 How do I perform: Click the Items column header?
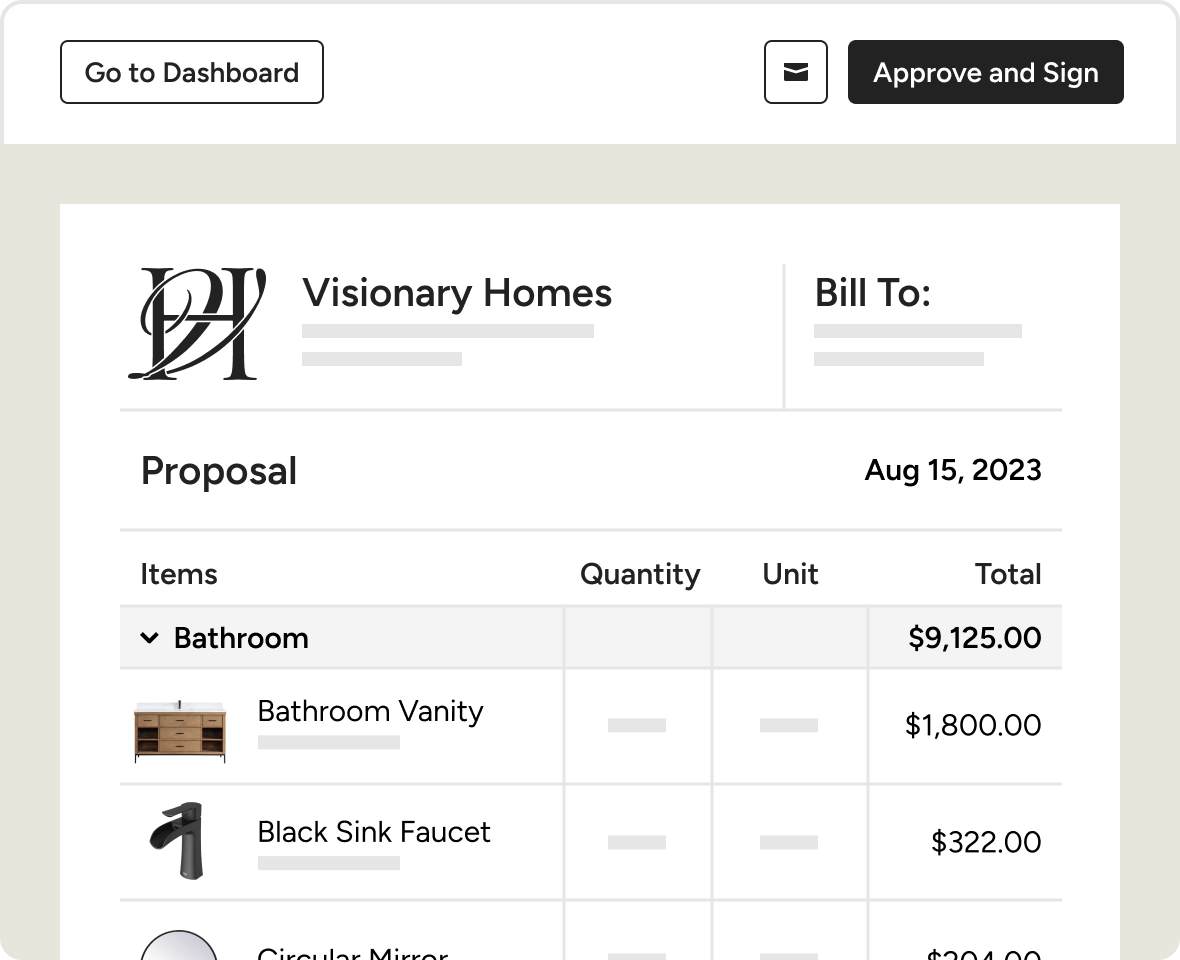tap(179, 574)
